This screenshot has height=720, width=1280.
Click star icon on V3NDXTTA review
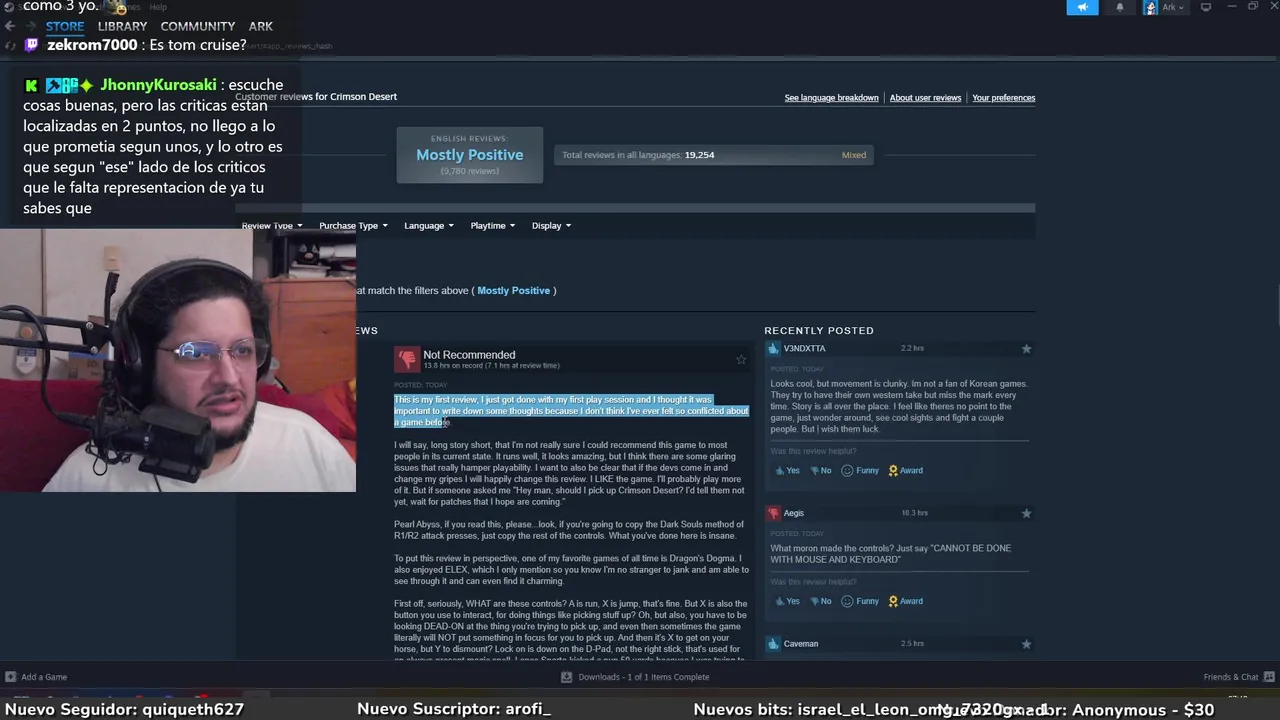1026,349
